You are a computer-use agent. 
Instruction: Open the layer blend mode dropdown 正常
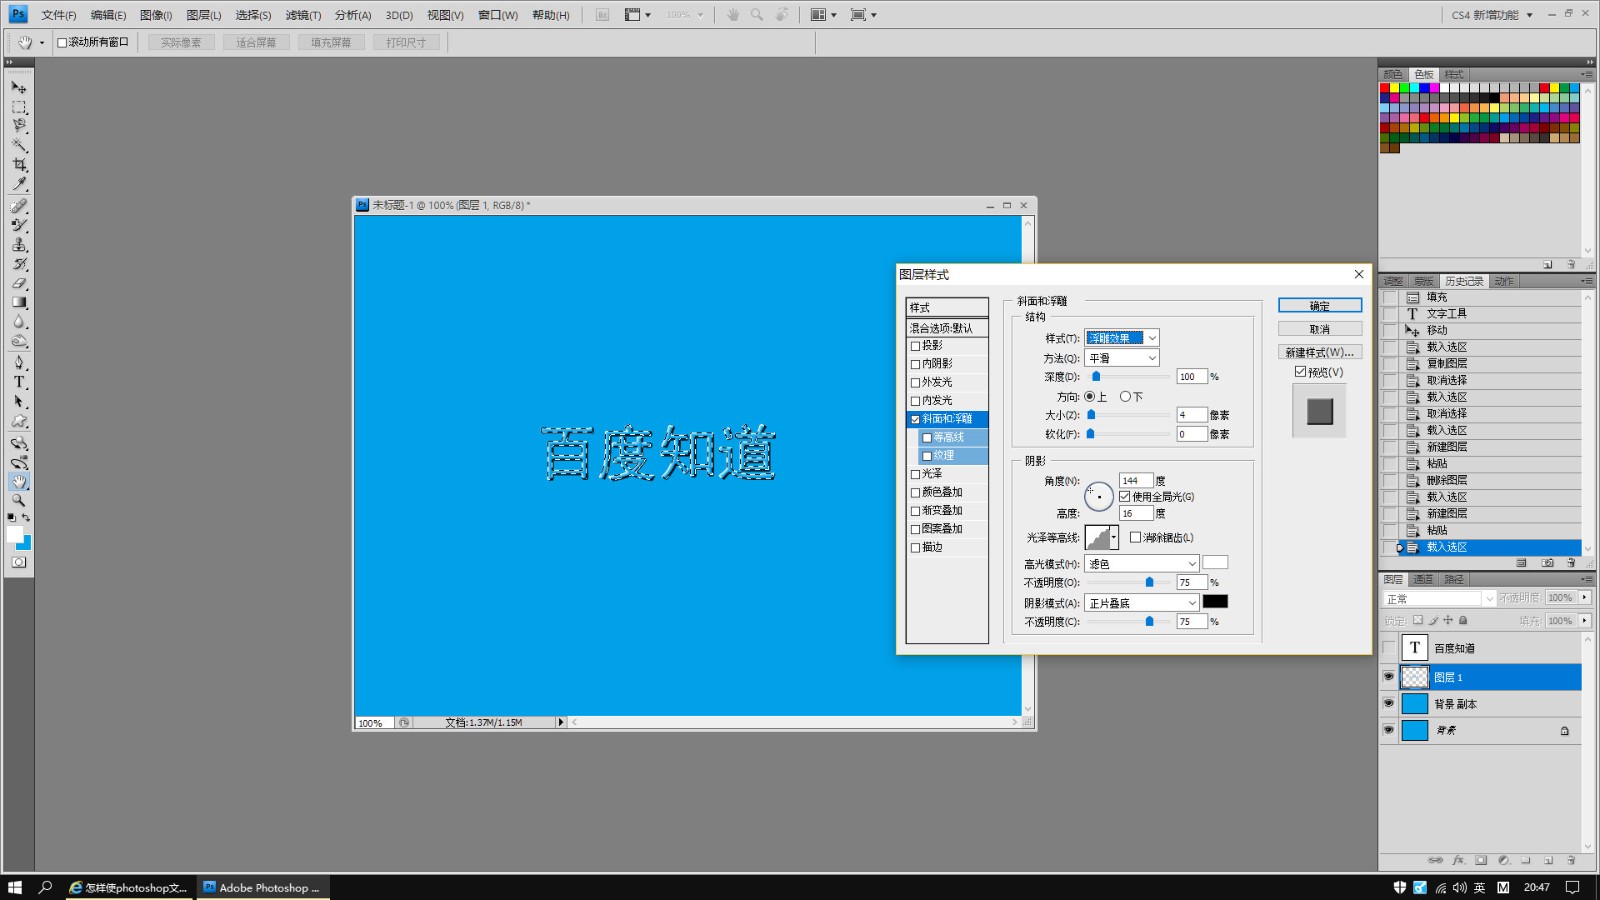(x=1440, y=598)
